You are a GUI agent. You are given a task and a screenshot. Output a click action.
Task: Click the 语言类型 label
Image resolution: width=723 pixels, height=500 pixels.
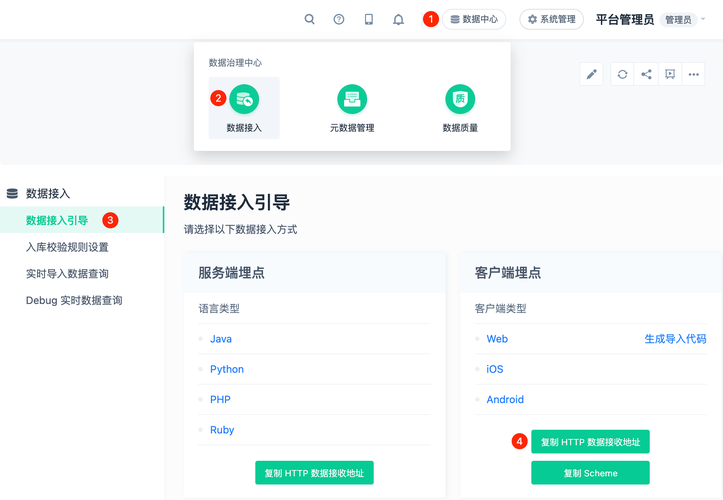(x=219, y=309)
